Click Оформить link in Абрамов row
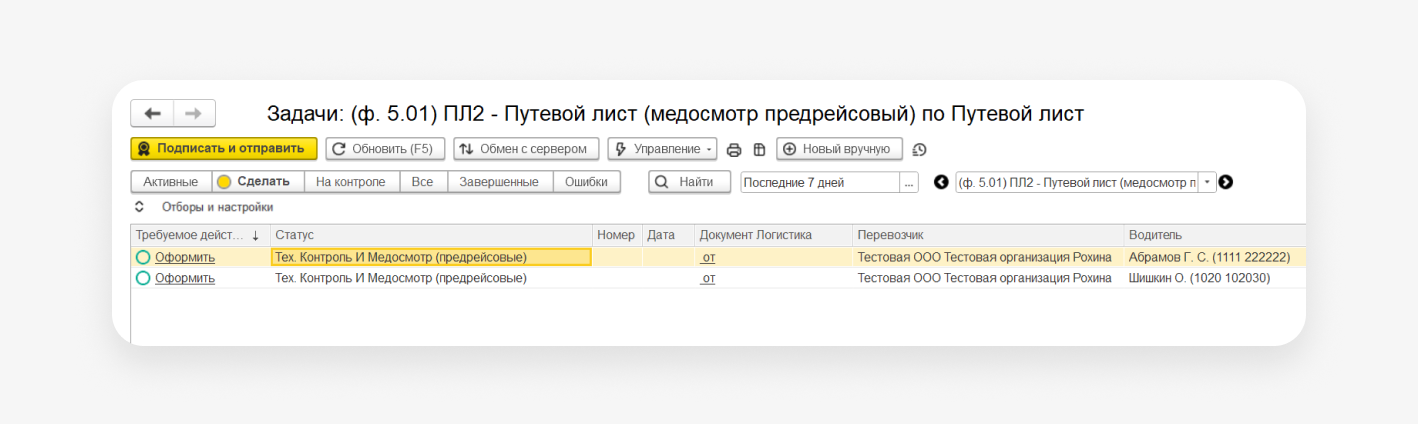Image resolution: width=1418 pixels, height=424 pixels. (x=185, y=257)
